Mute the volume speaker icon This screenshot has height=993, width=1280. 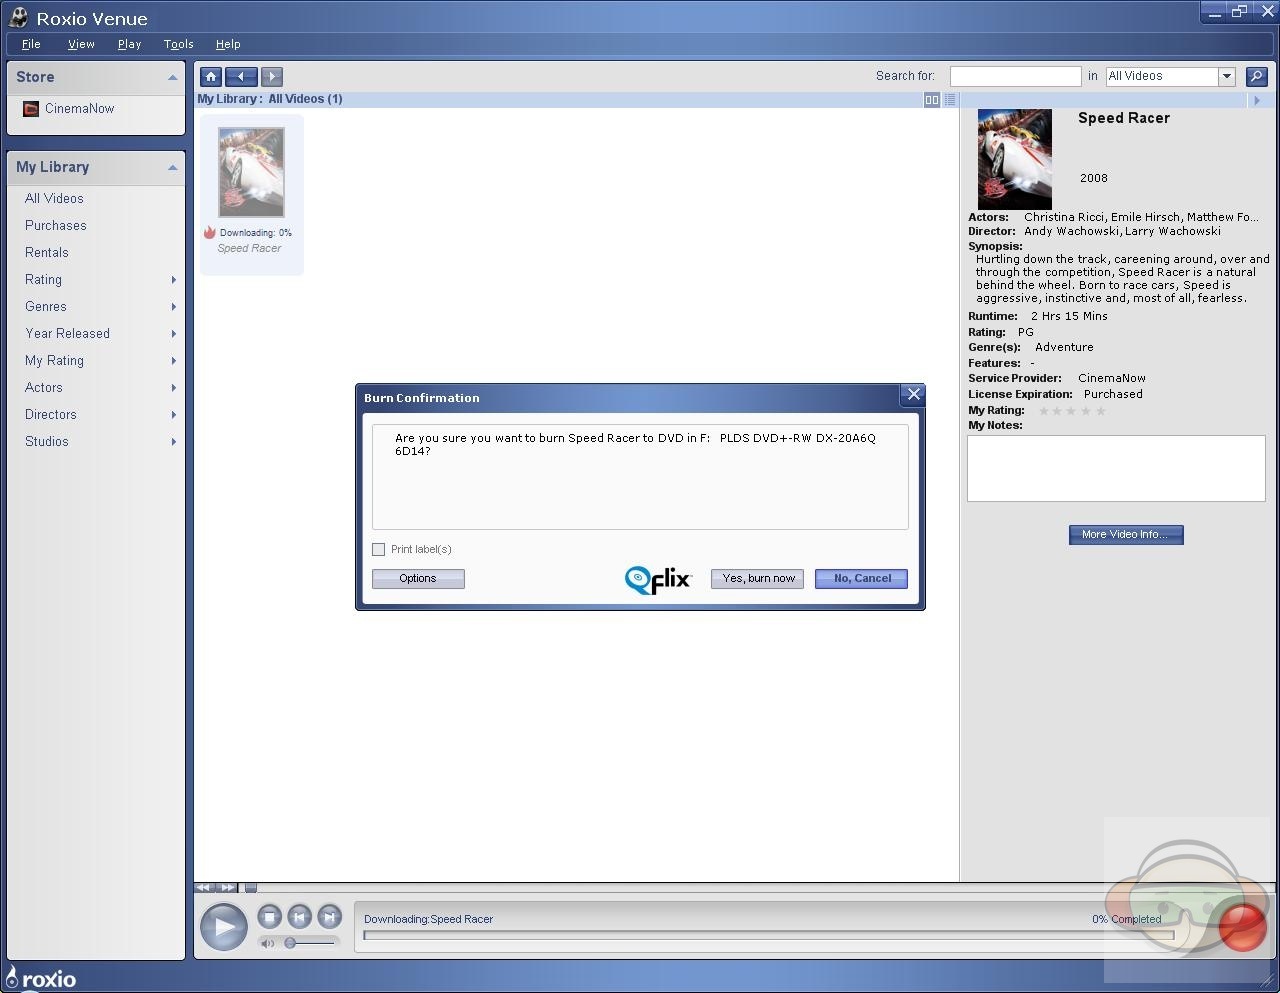coord(267,943)
